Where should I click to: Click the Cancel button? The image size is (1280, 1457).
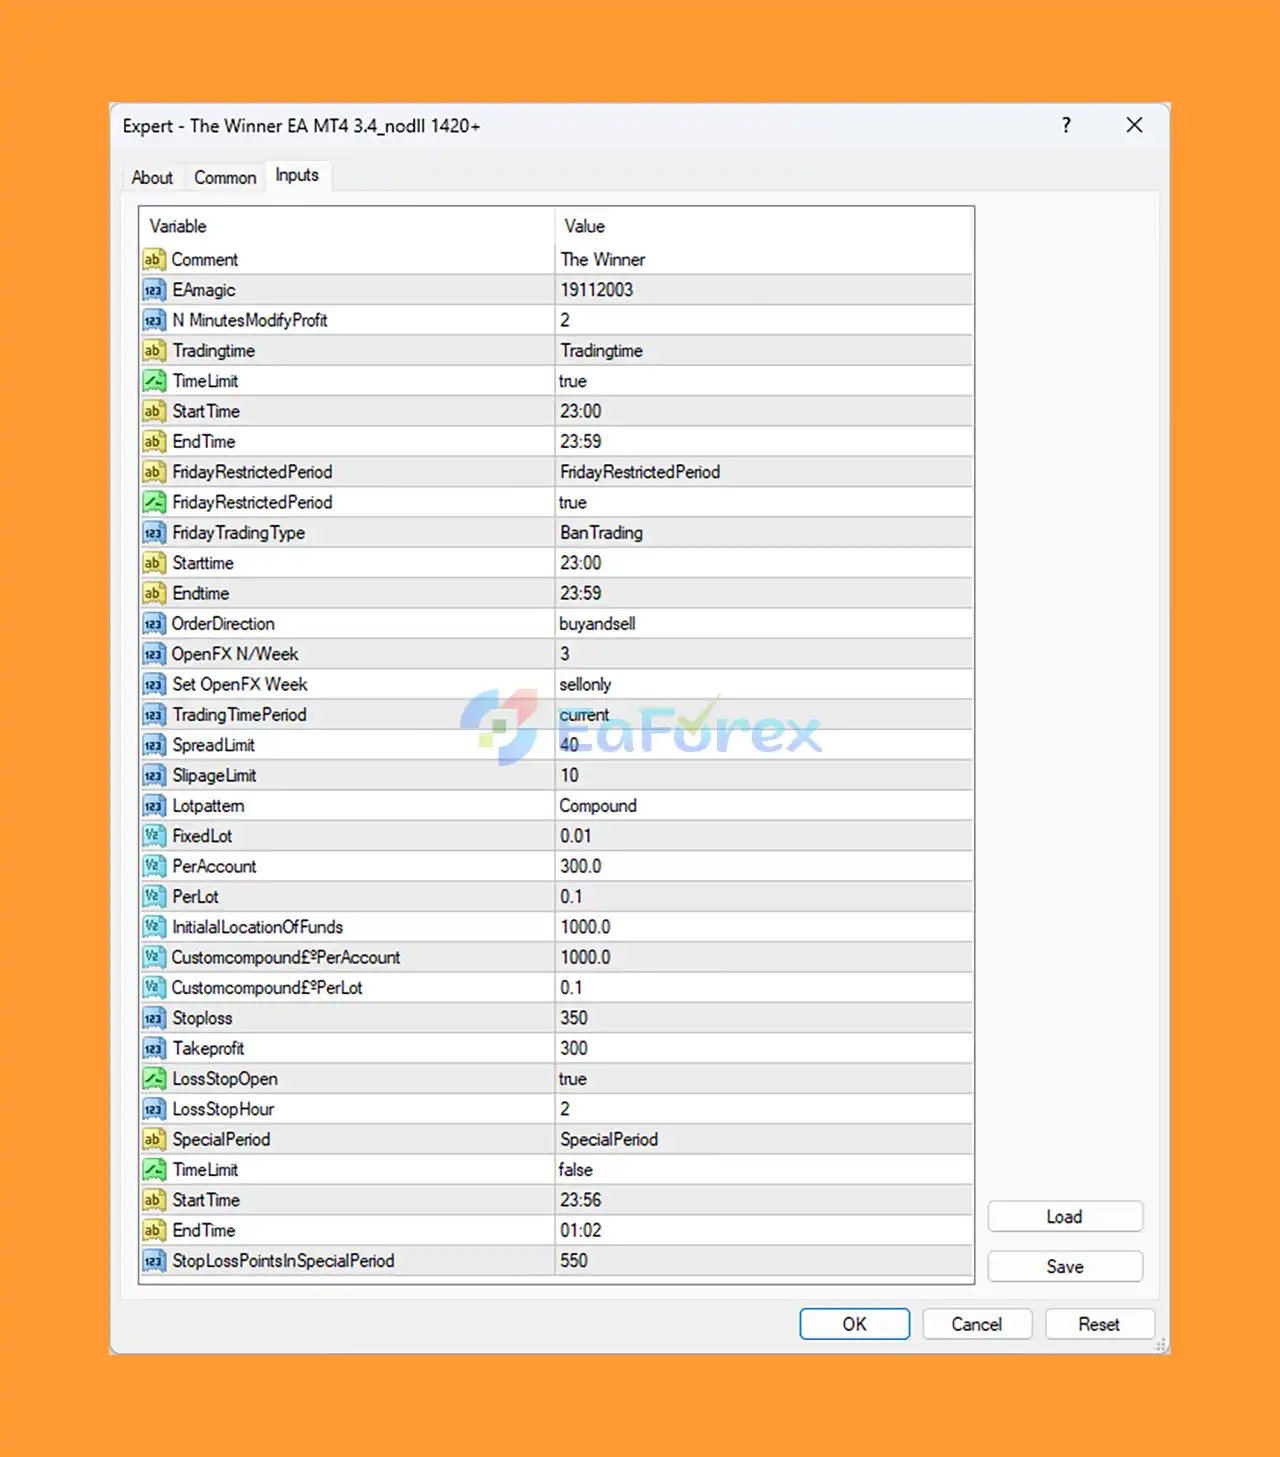coord(977,1324)
